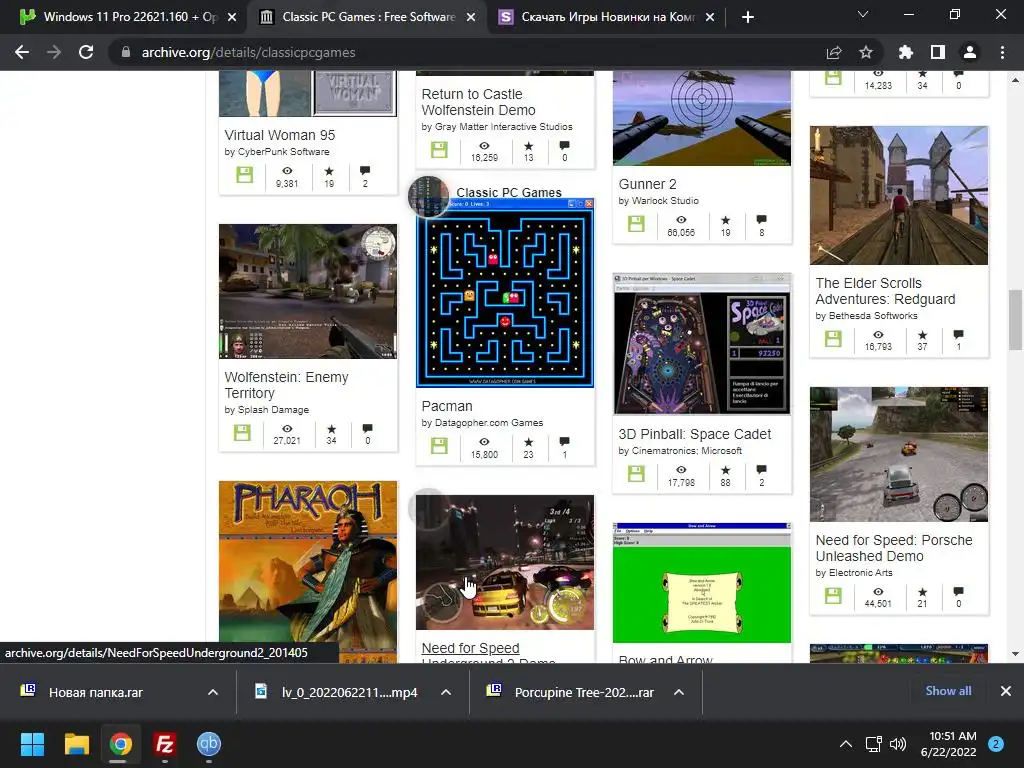1024x768 pixels.
Task: Open a new browser tab
Action: pos(748,17)
